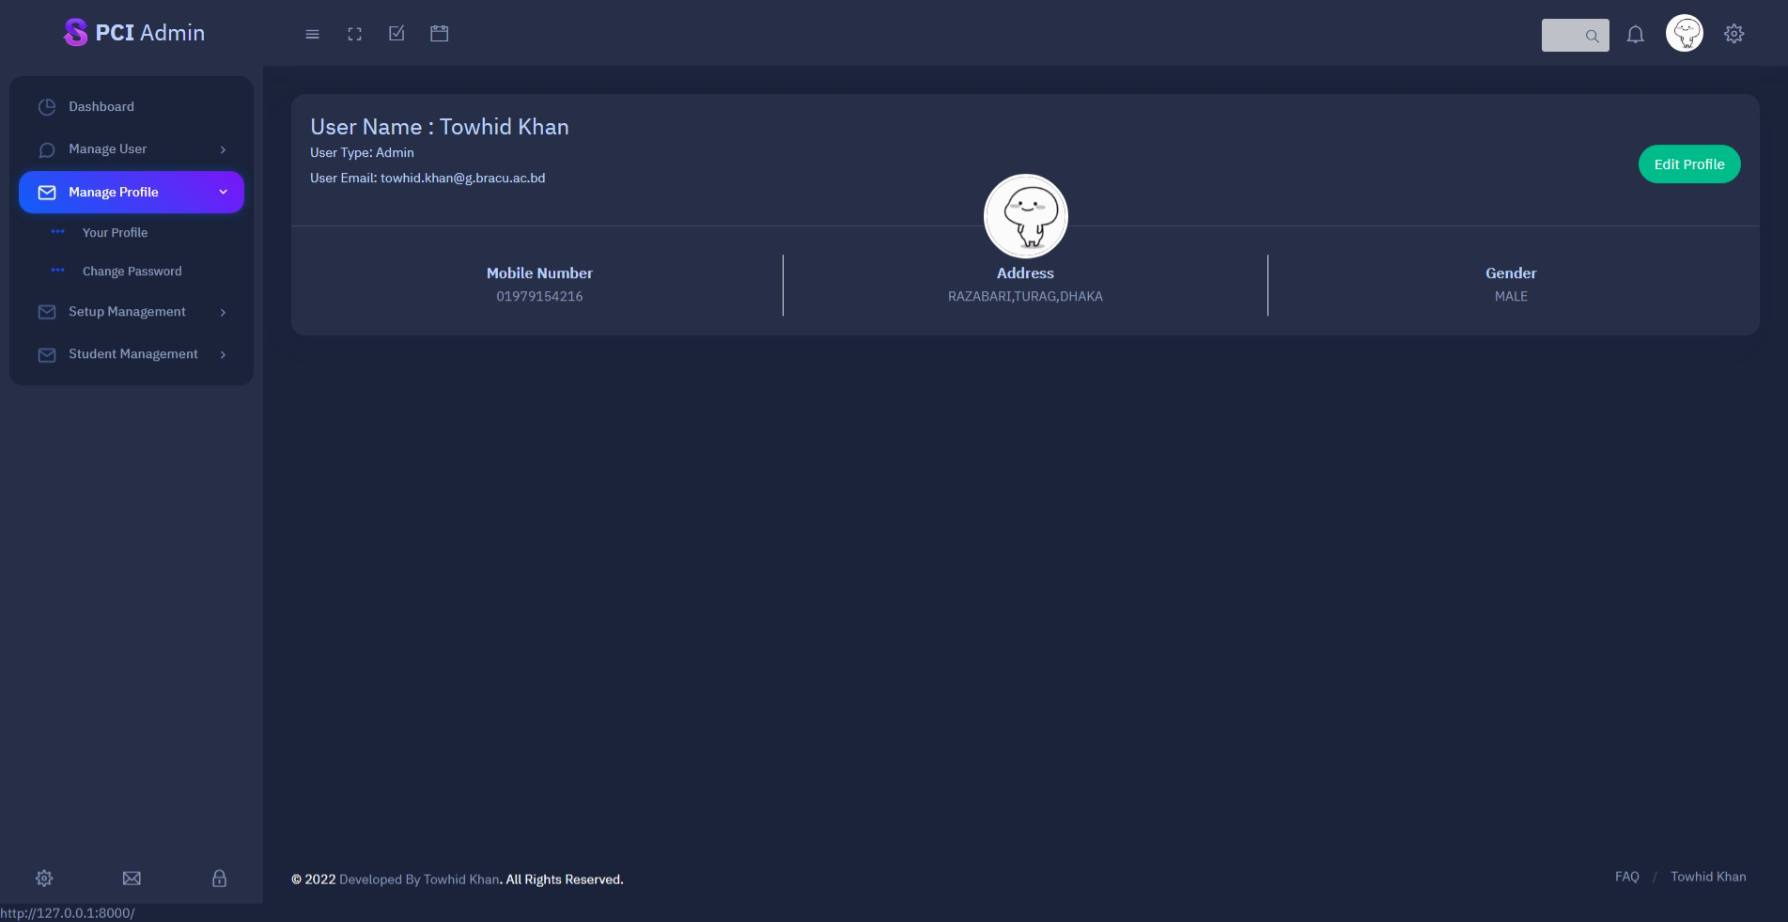1788x922 pixels.
Task: Open settings with the gear icon top right
Action: coord(1734,33)
